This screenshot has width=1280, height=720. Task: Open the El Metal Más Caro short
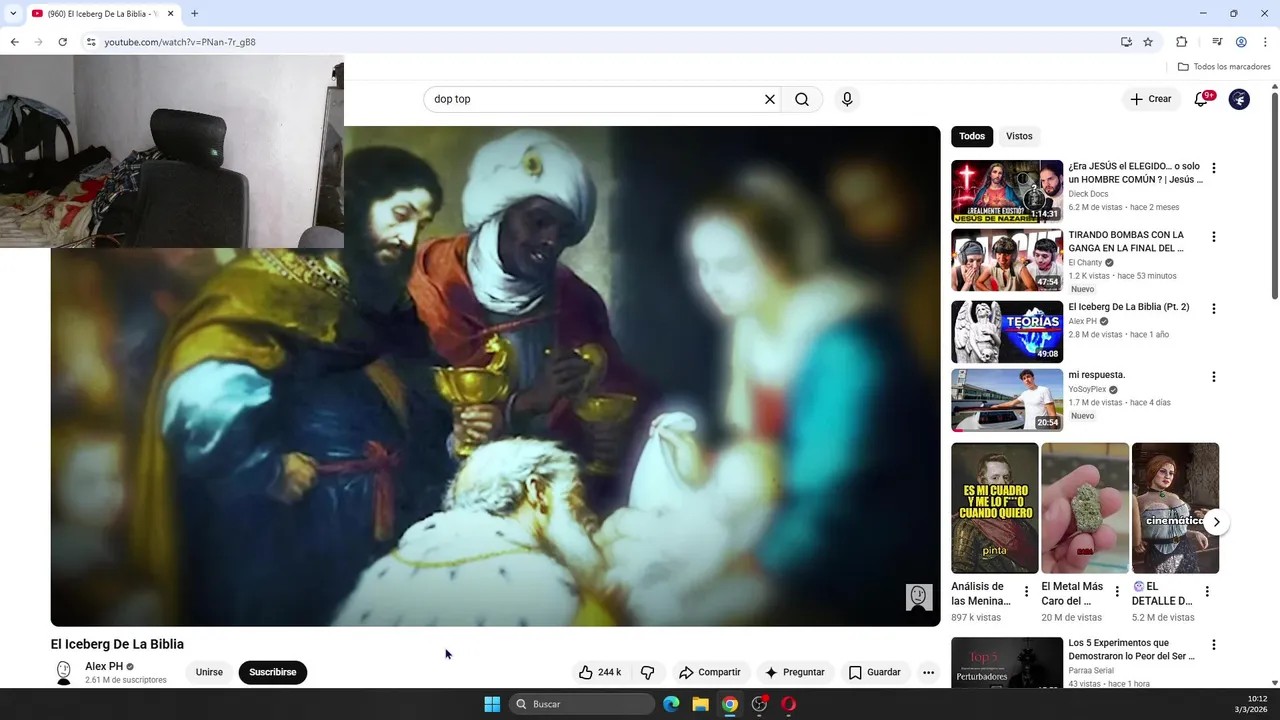pyautogui.click(x=1085, y=508)
